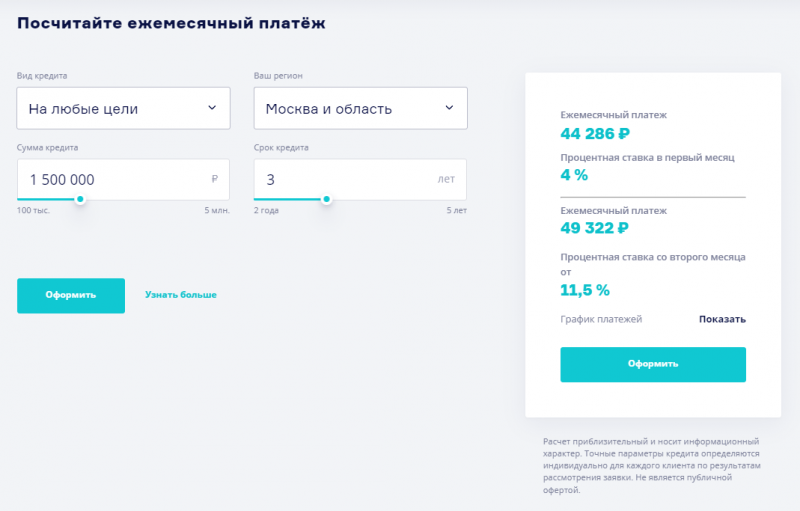The width and height of the screenshot is (800, 511).
Task: Click the loan amount slider handle
Action: [x=80, y=199]
